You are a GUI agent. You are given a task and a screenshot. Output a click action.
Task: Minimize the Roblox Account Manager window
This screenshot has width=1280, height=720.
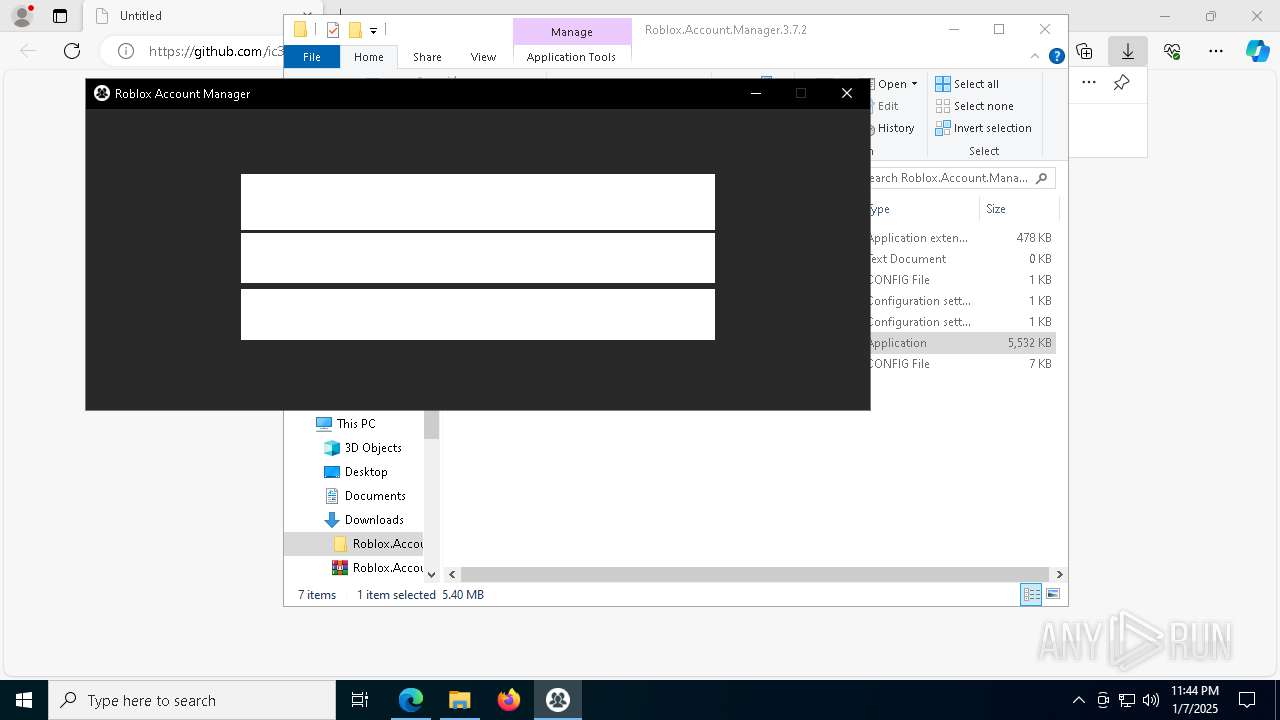[756, 93]
